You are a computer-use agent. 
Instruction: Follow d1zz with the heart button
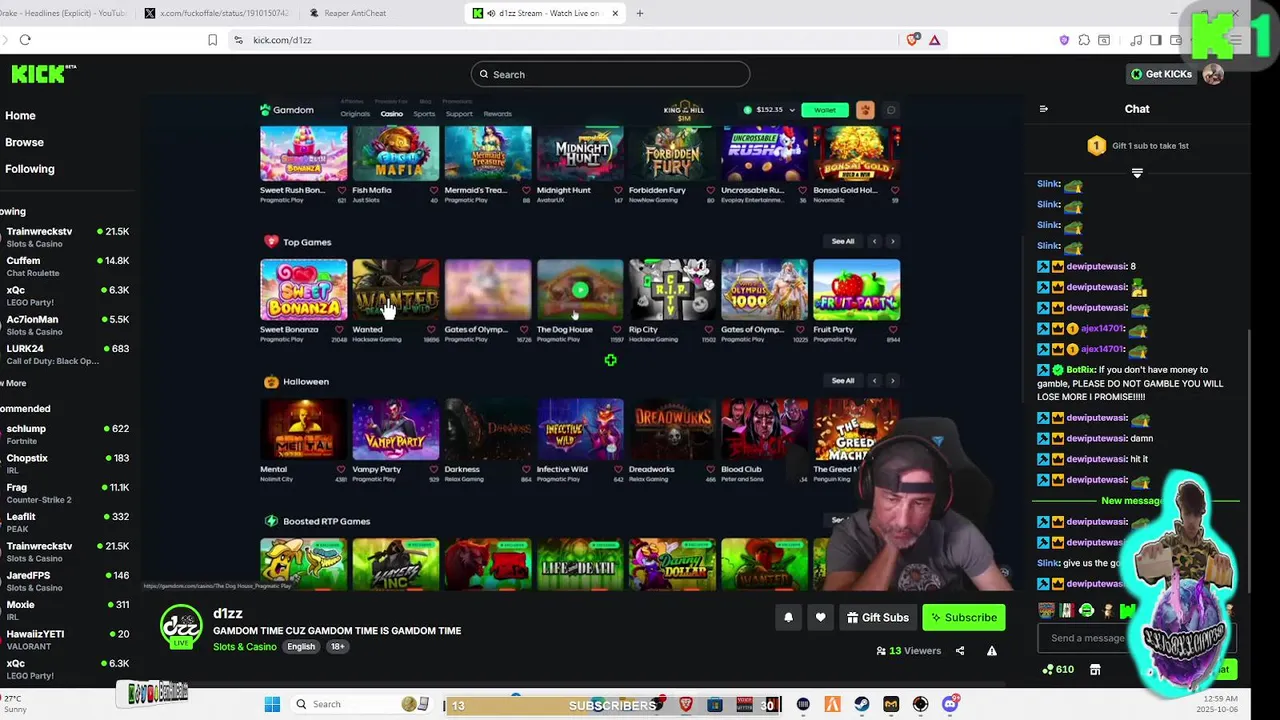coord(820,617)
